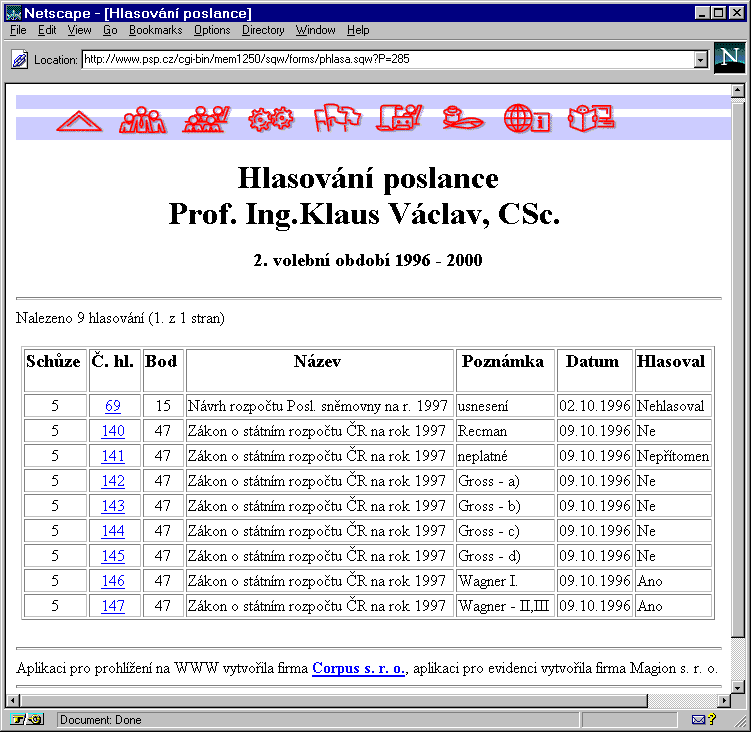Open vote number 145 link
751x732 pixels.
[113, 556]
